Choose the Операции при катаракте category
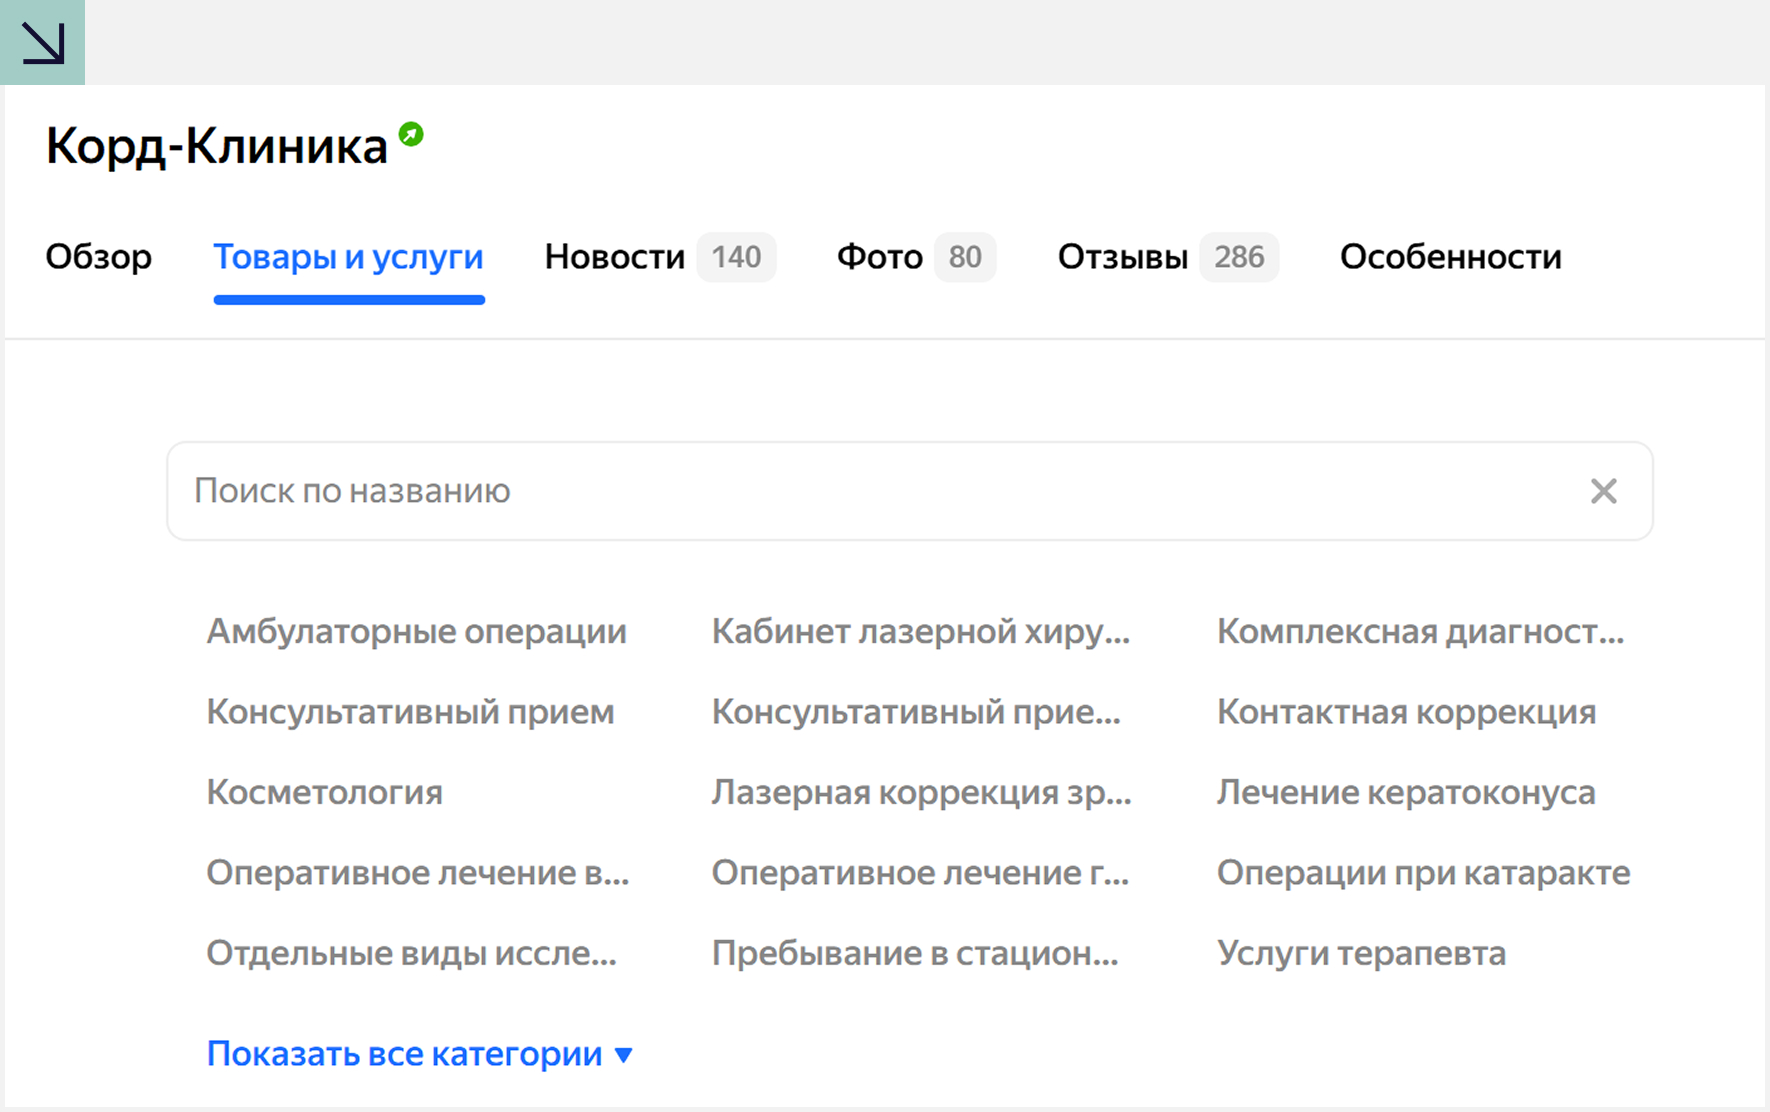1770x1112 pixels. point(1423,873)
